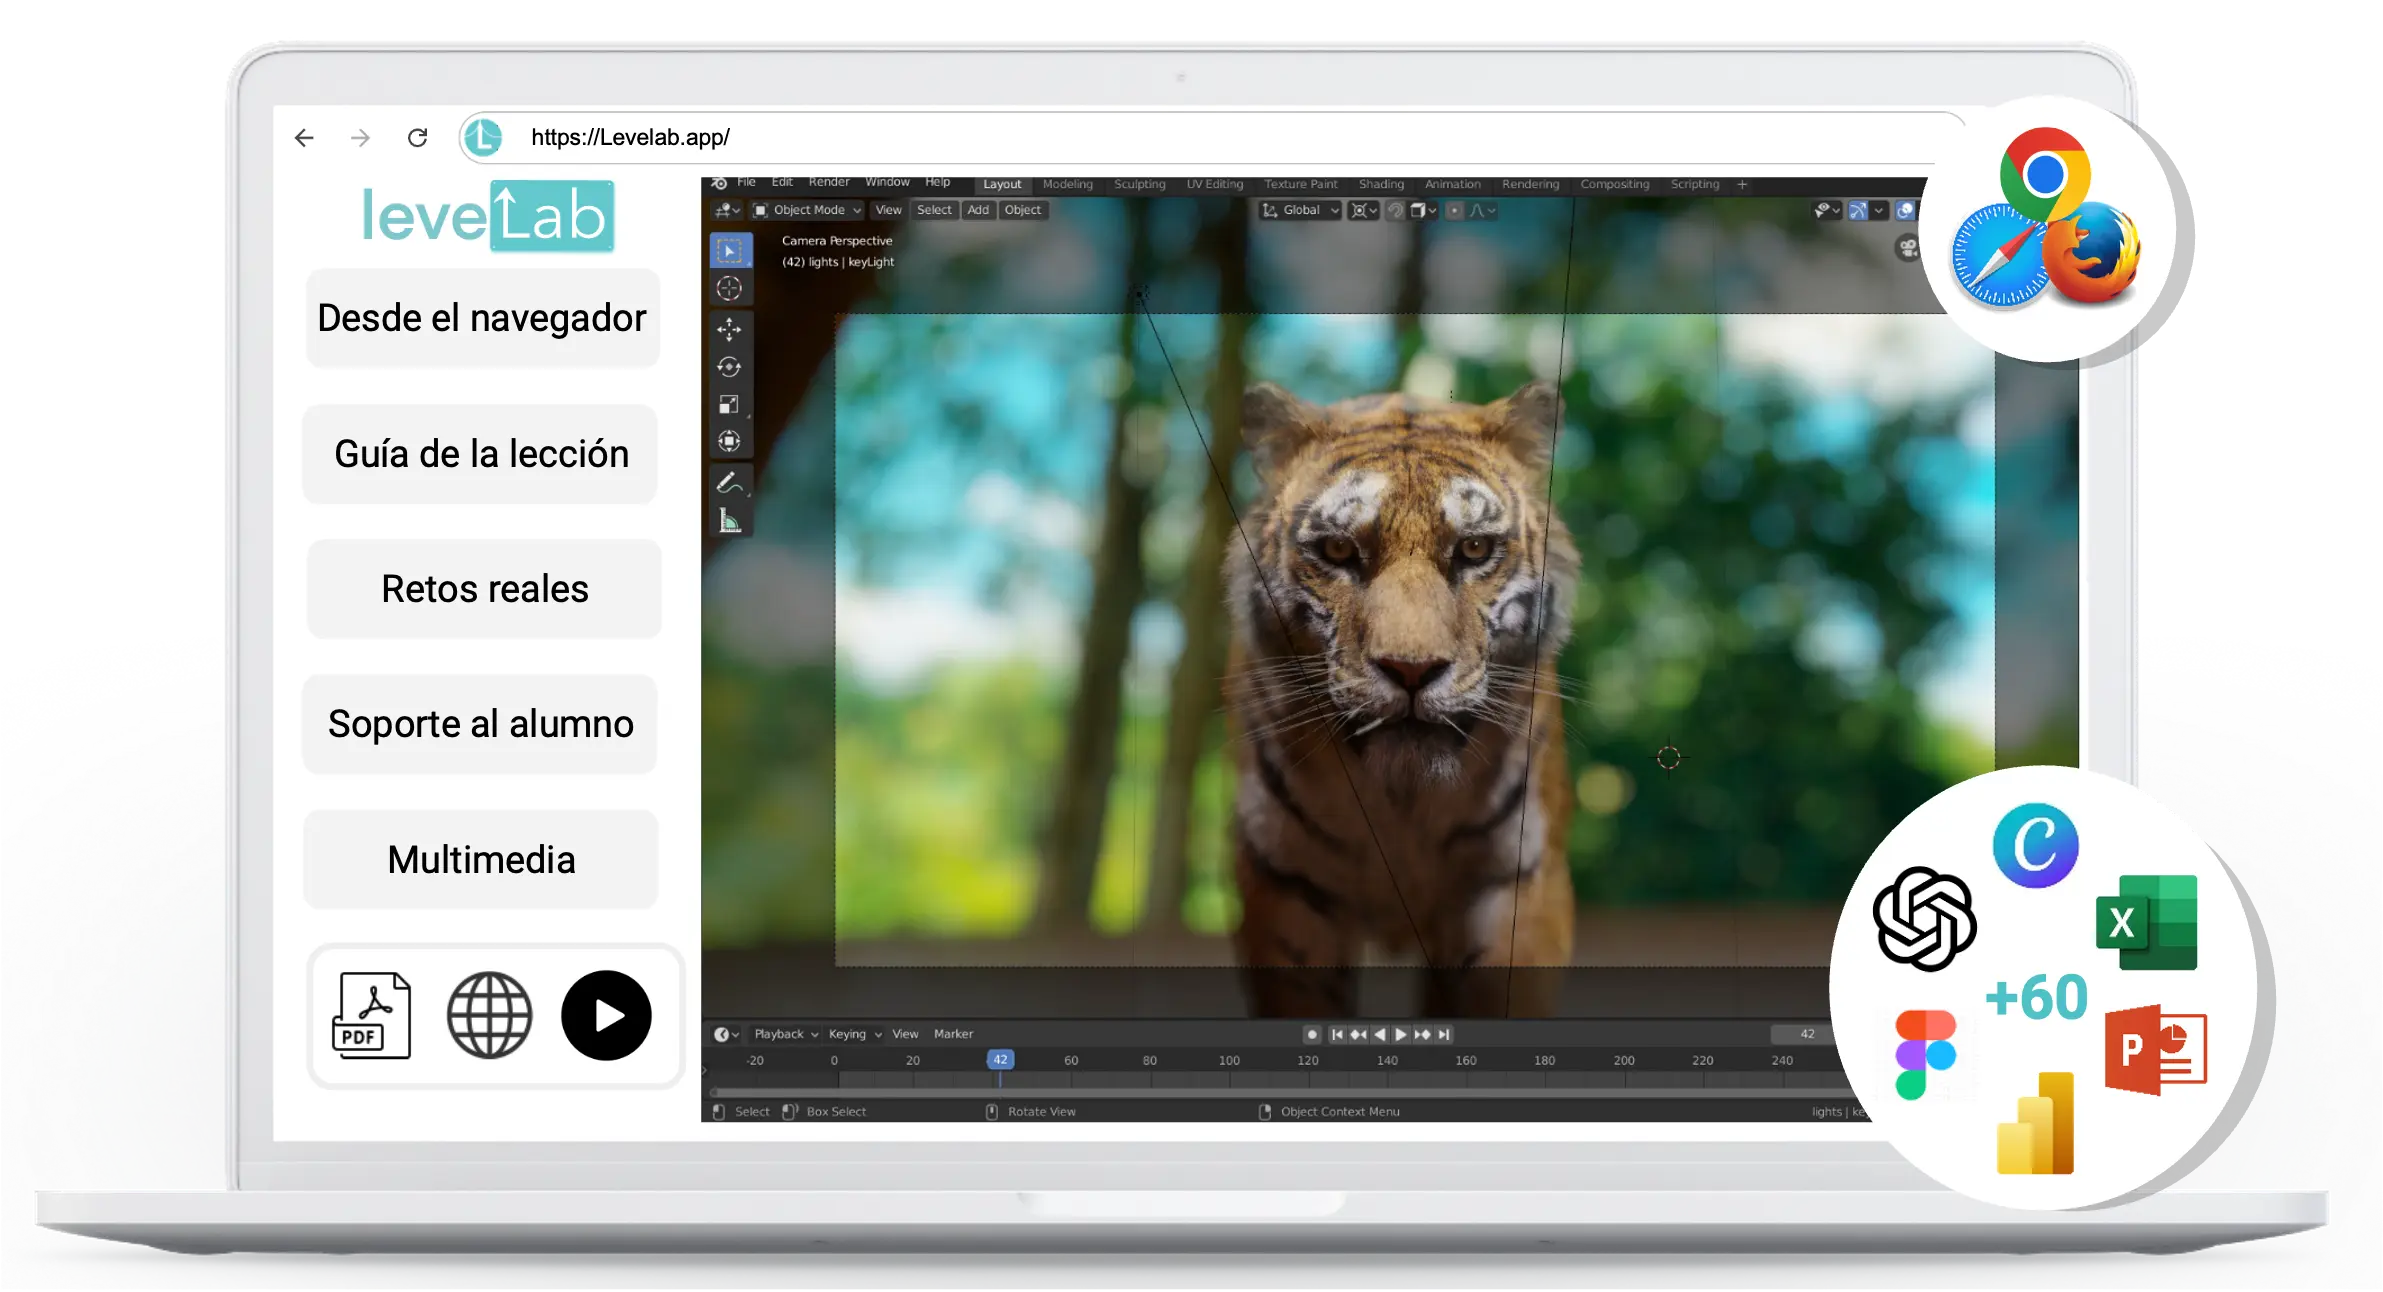Image resolution: width=2383 pixels, height=1292 pixels.
Task: Select the Move tool in toolbar
Action: [729, 329]
